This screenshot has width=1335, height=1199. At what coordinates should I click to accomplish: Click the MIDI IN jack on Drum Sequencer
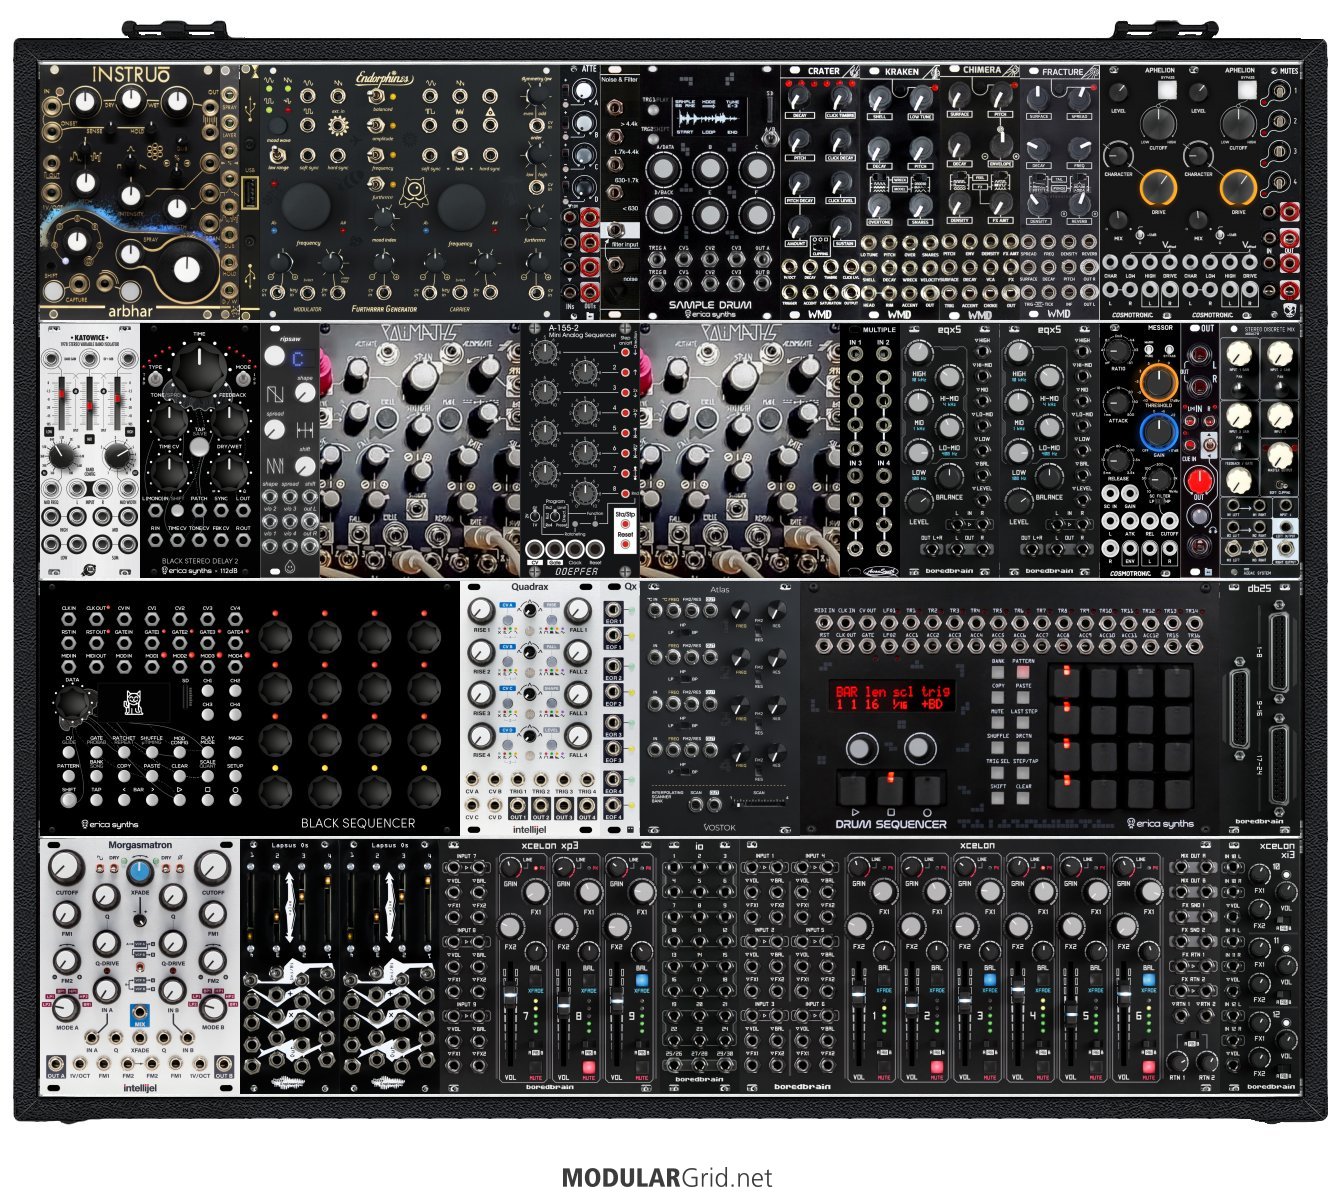coord(823,623)
